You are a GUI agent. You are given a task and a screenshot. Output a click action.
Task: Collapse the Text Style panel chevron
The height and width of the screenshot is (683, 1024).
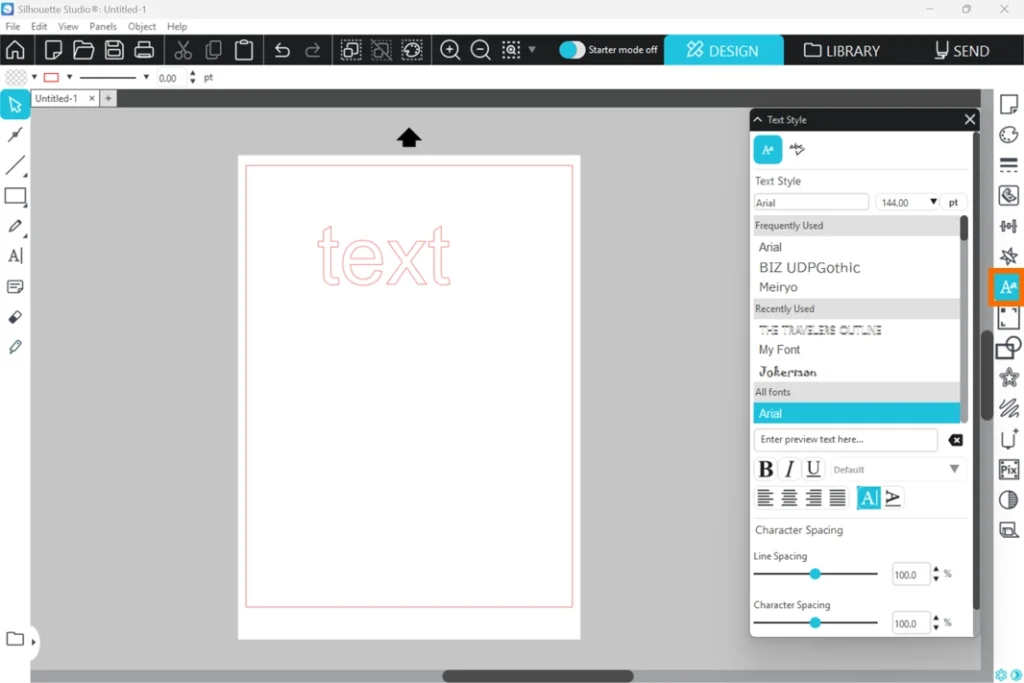click(758, 119)
